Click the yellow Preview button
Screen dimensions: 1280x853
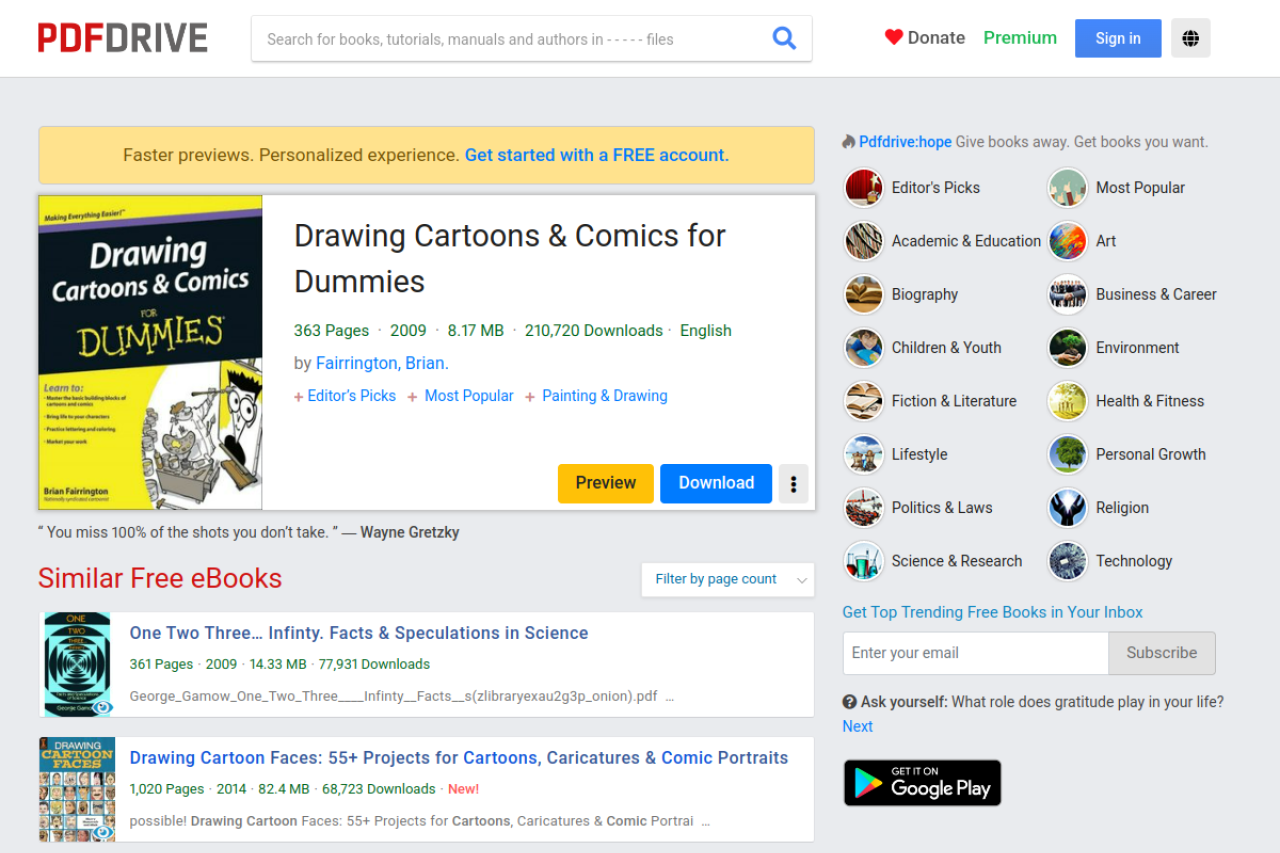point(606,483)
